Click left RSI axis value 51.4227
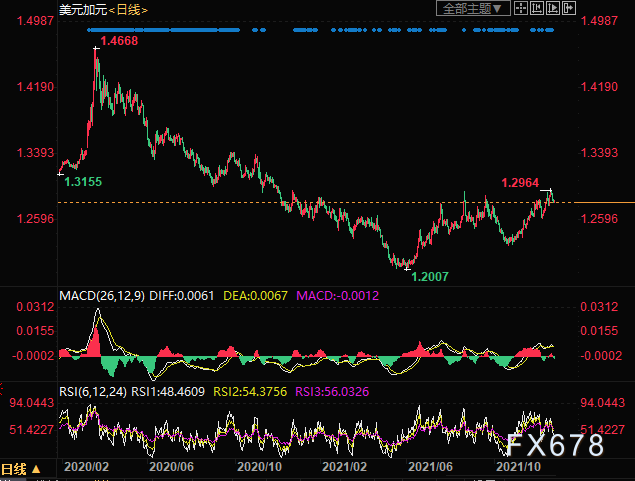This screenshot has width=635, height=481. tap(32, 430)
